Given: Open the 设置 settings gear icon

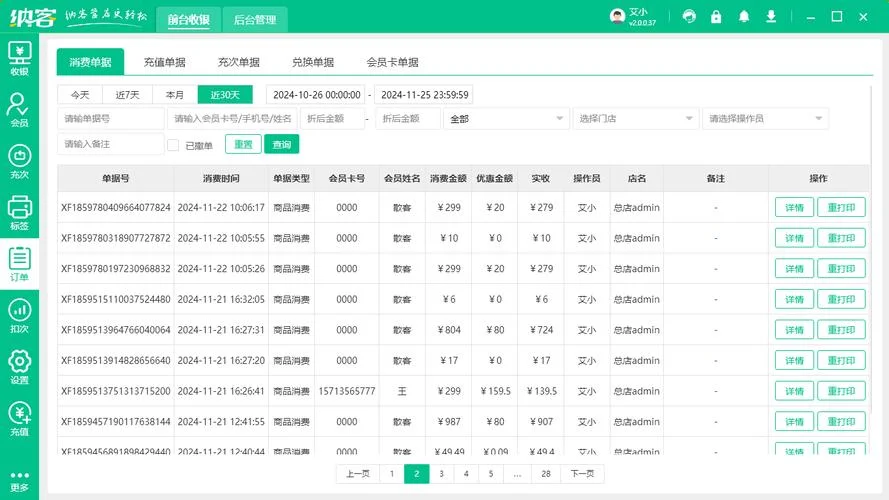Looking at the screenshot, I should tap(19, 367).
